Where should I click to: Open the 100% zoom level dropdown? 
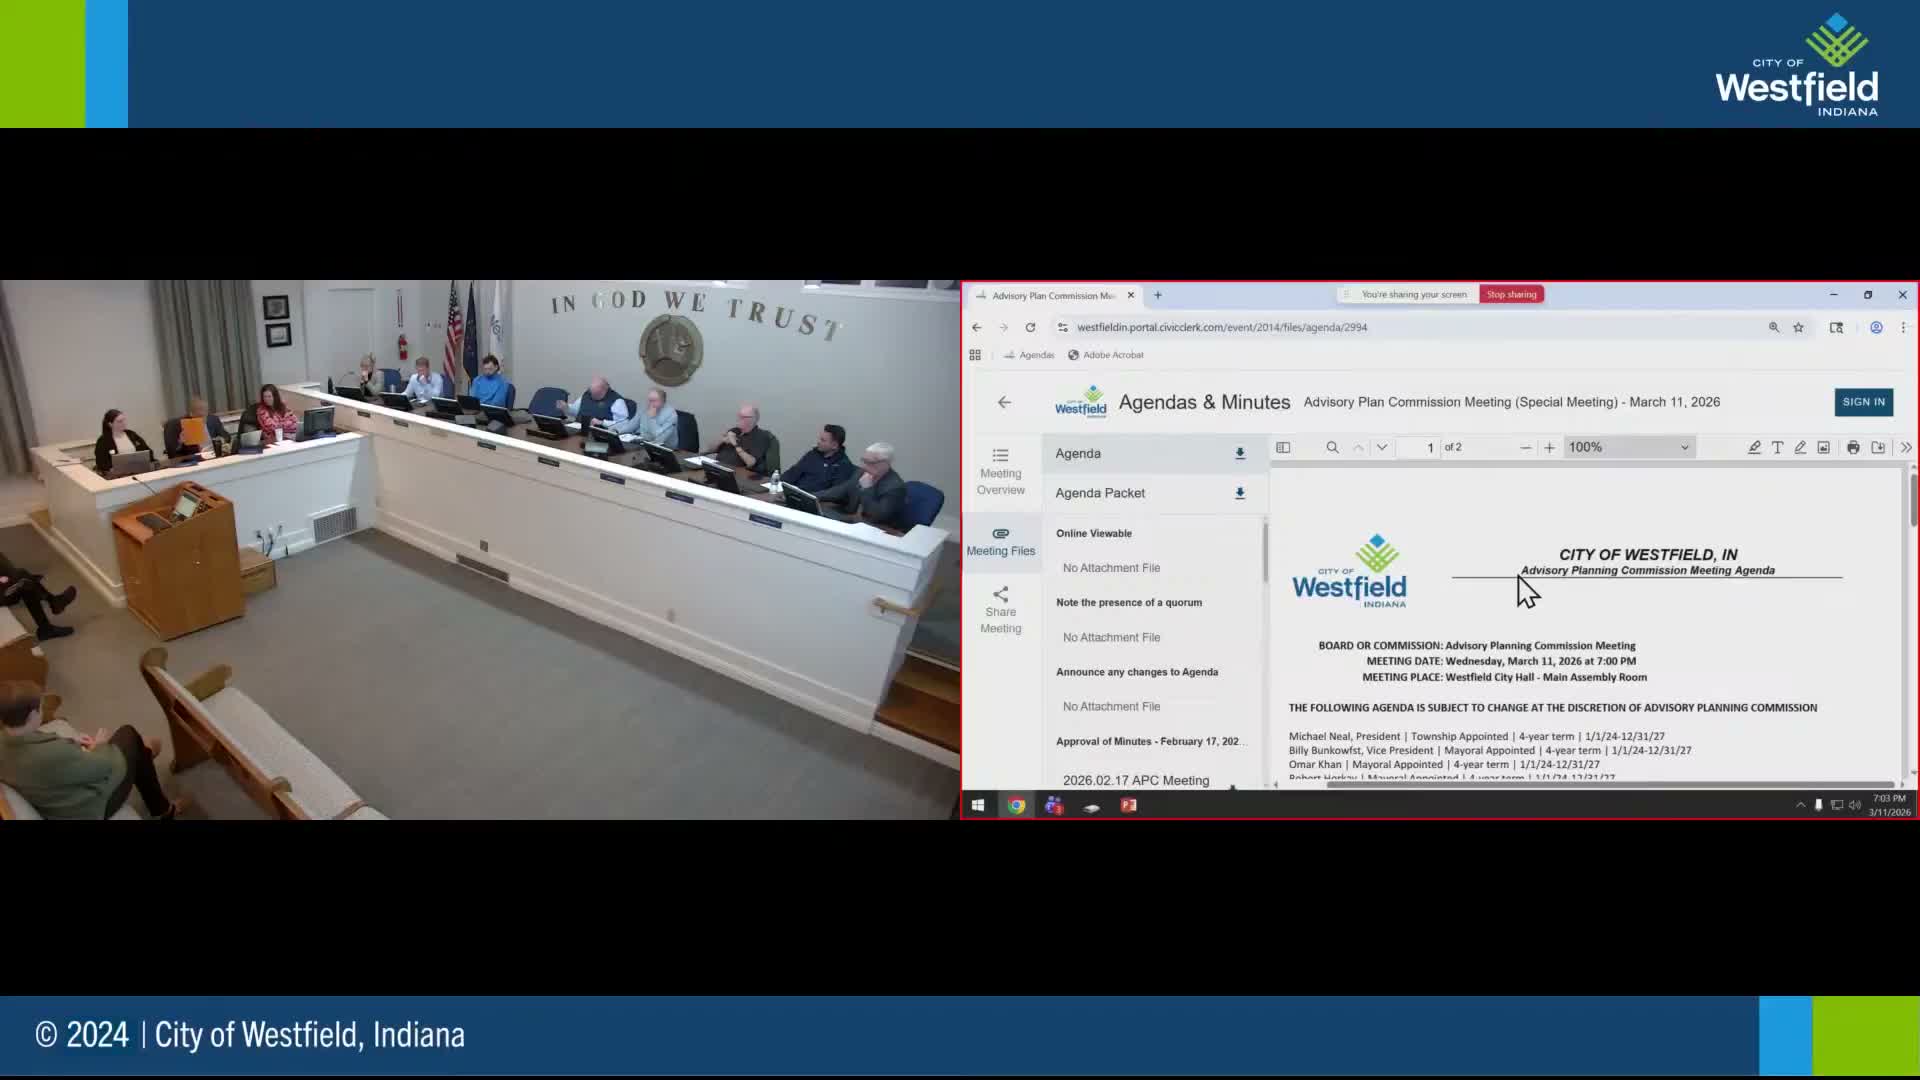1628,447
